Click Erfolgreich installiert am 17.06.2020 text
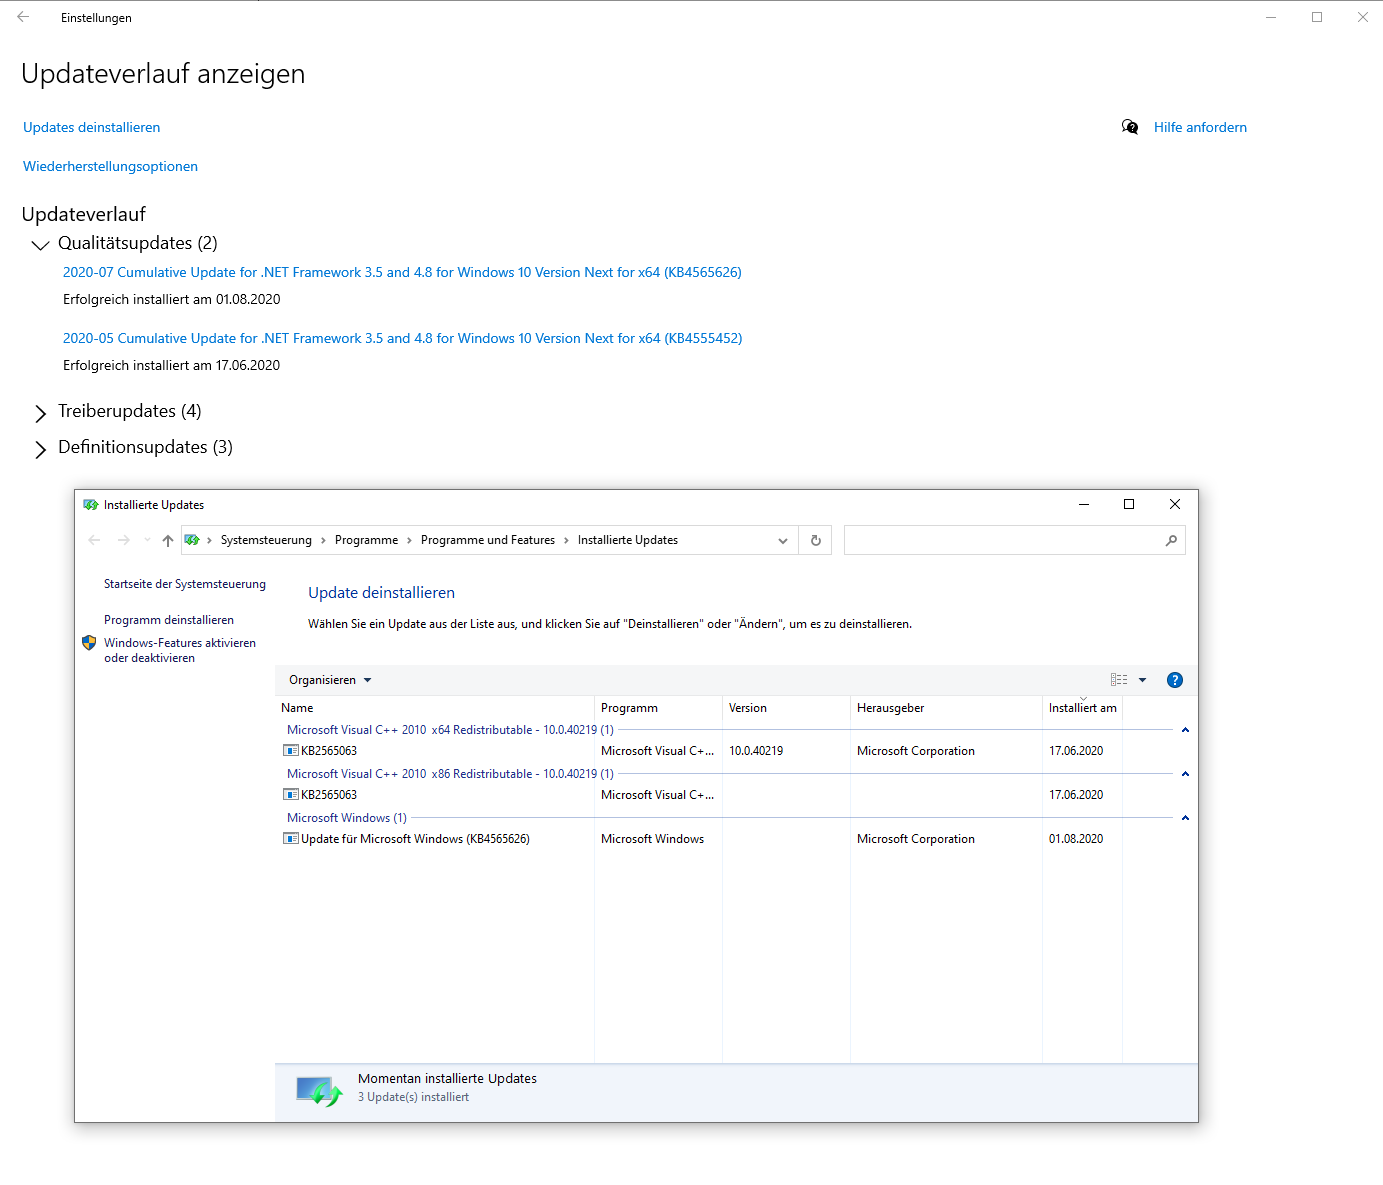 coord(171,365)
